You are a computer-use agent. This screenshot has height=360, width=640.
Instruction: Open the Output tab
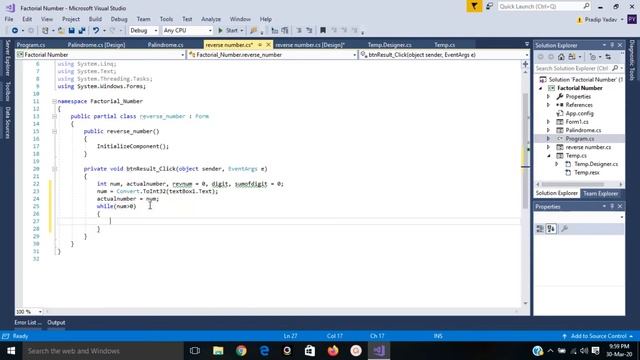coord(56,322)
